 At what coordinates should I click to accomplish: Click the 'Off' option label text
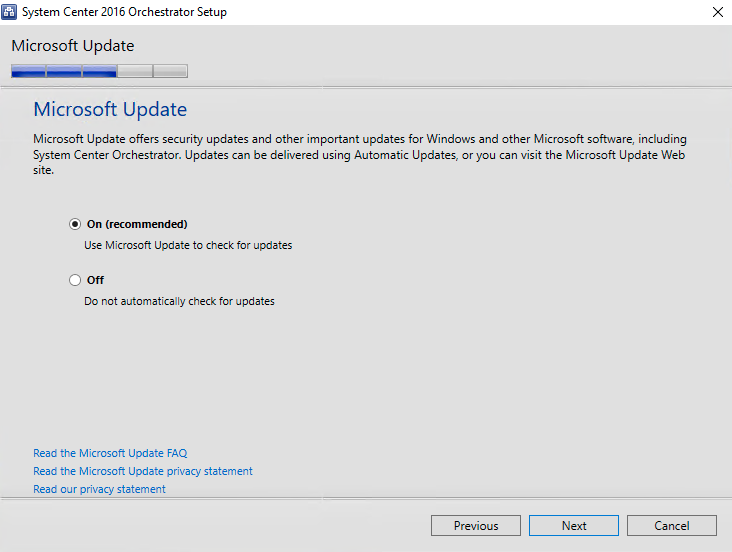click(95, 280)
